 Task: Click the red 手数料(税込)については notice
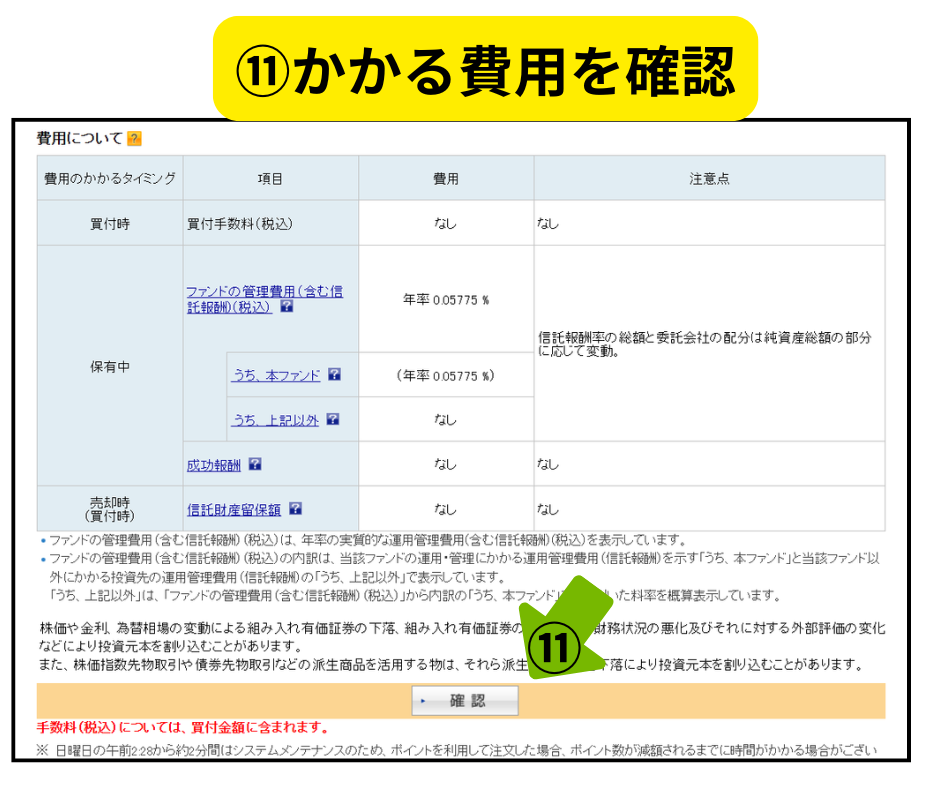click(183, 727)
